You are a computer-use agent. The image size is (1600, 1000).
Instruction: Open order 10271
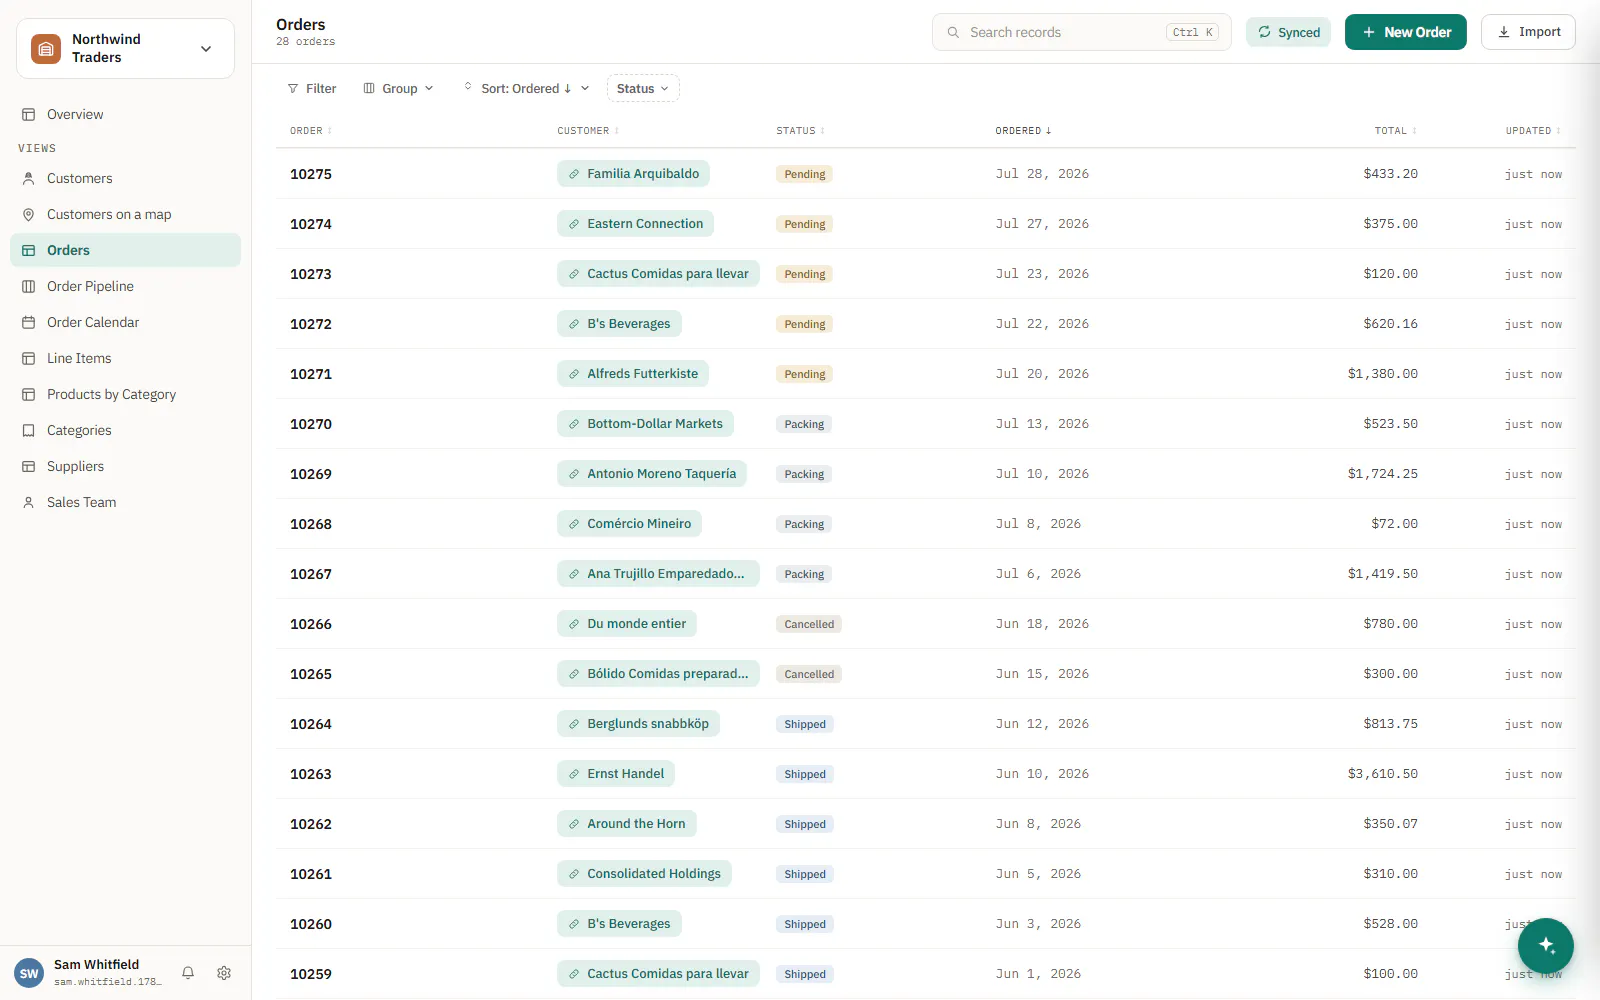311,374
